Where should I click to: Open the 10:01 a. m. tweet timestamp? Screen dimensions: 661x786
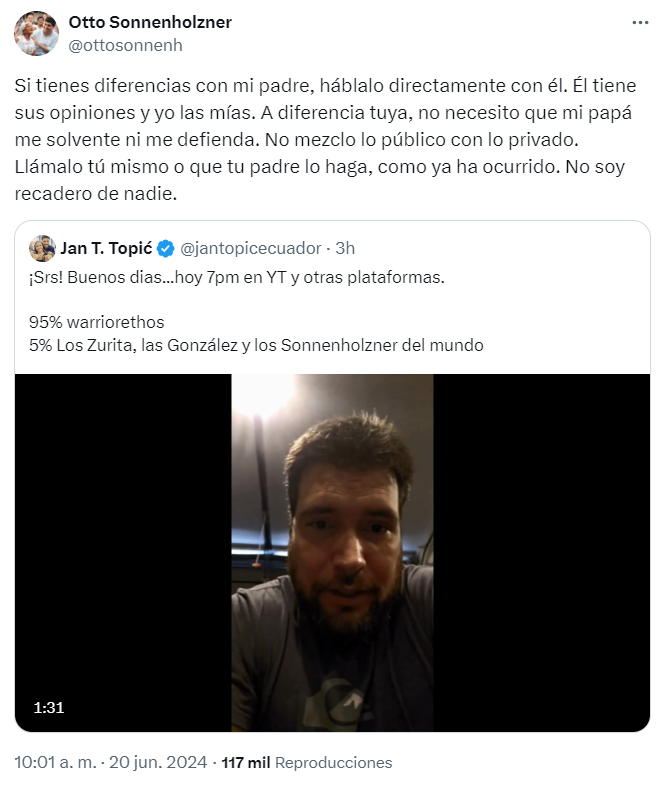(x=55, y=762)
